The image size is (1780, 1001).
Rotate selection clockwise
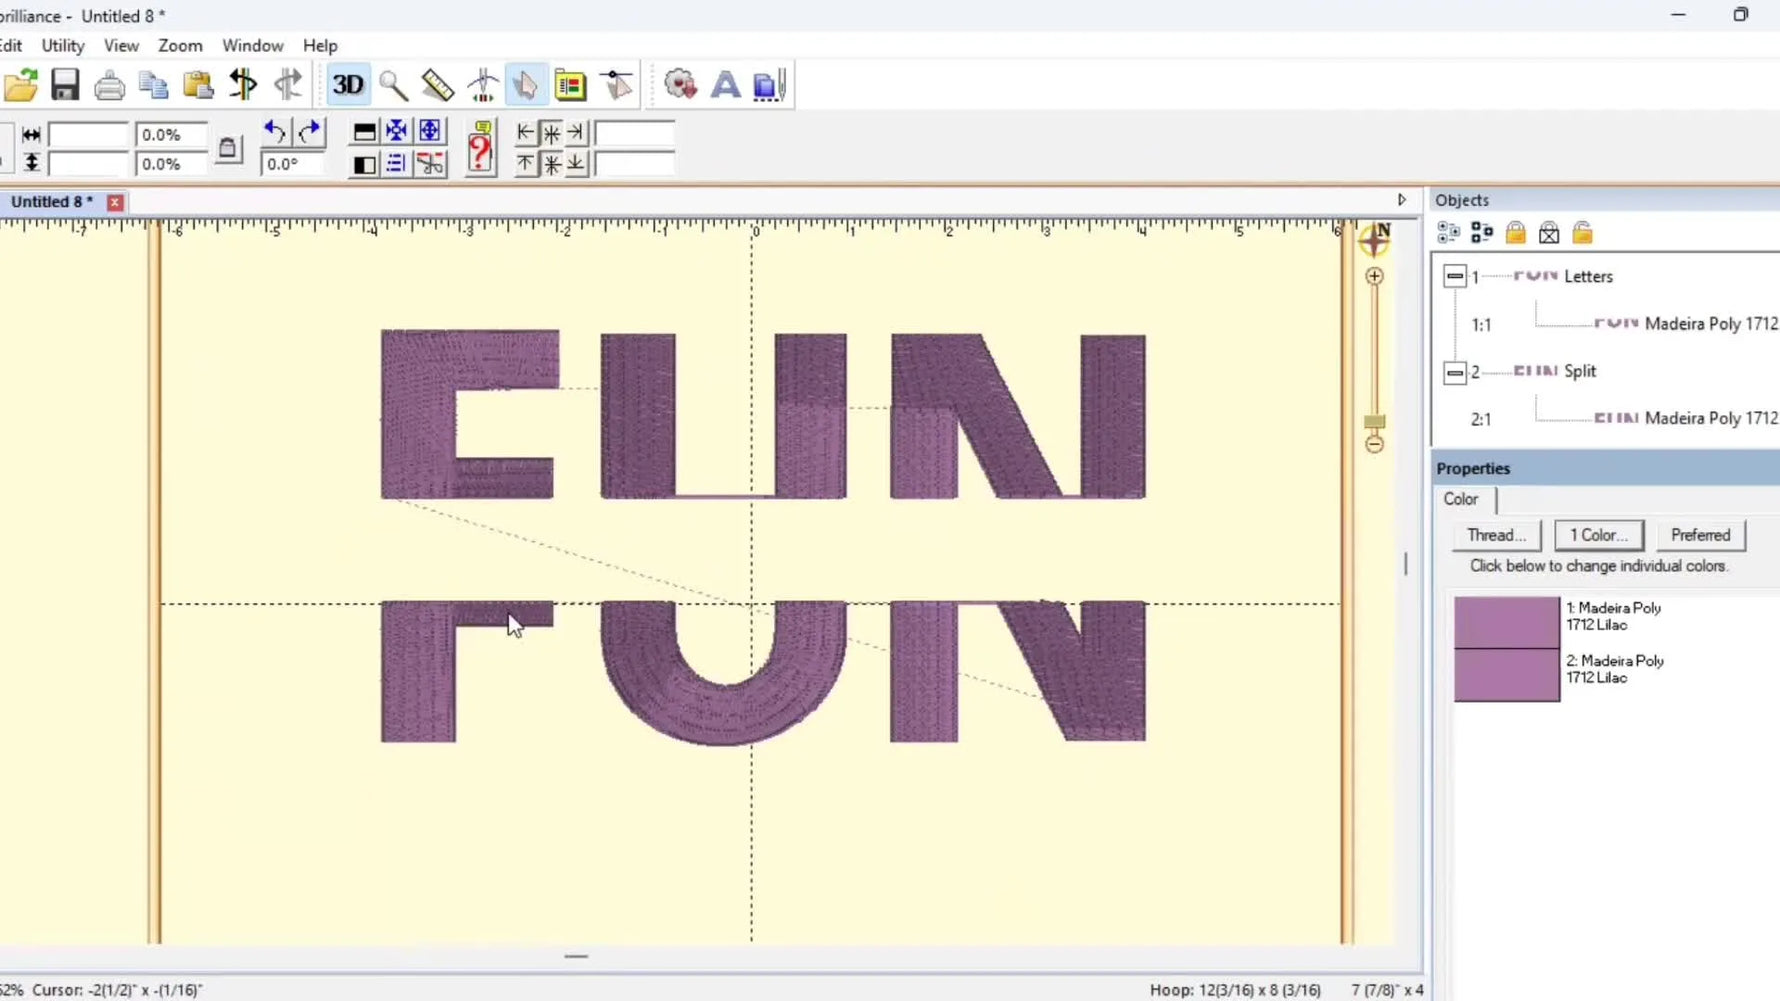(310, 132)
